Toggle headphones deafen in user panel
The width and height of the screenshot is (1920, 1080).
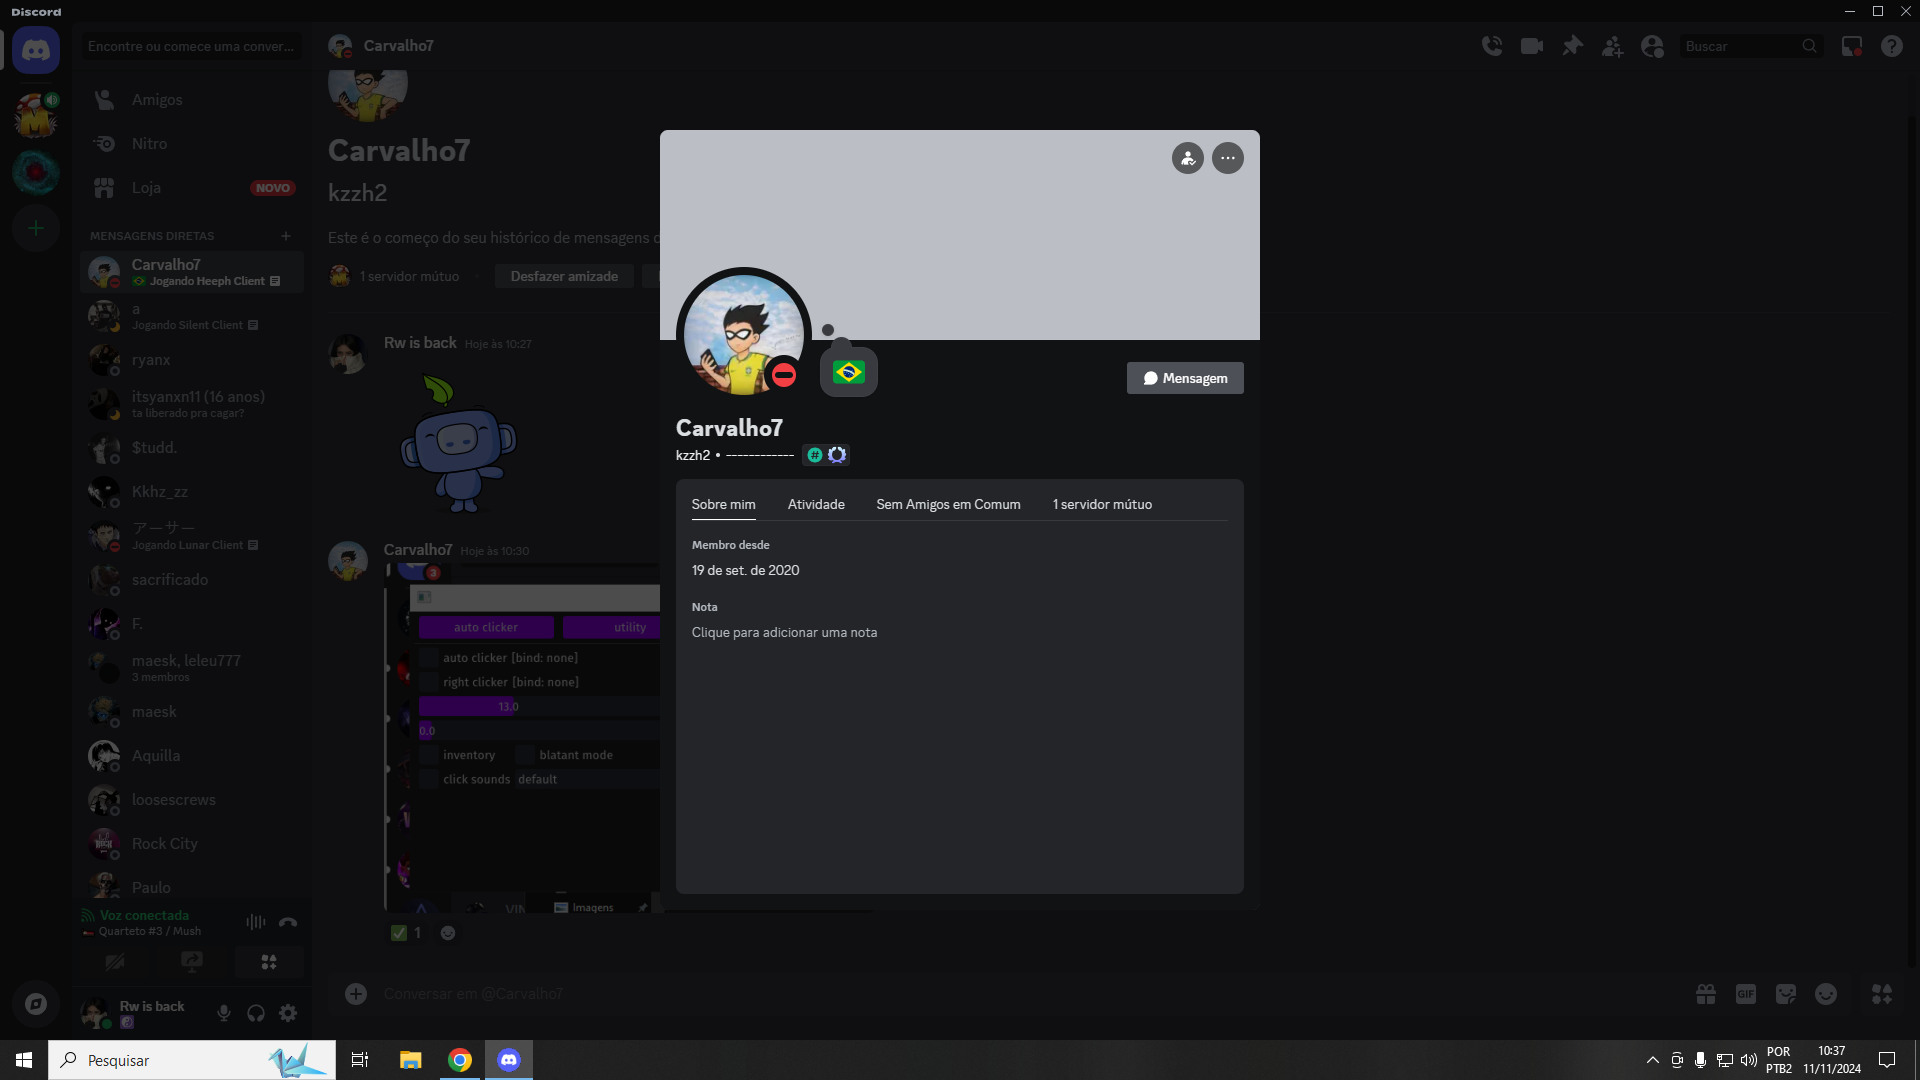click(x=256, y=1013)
